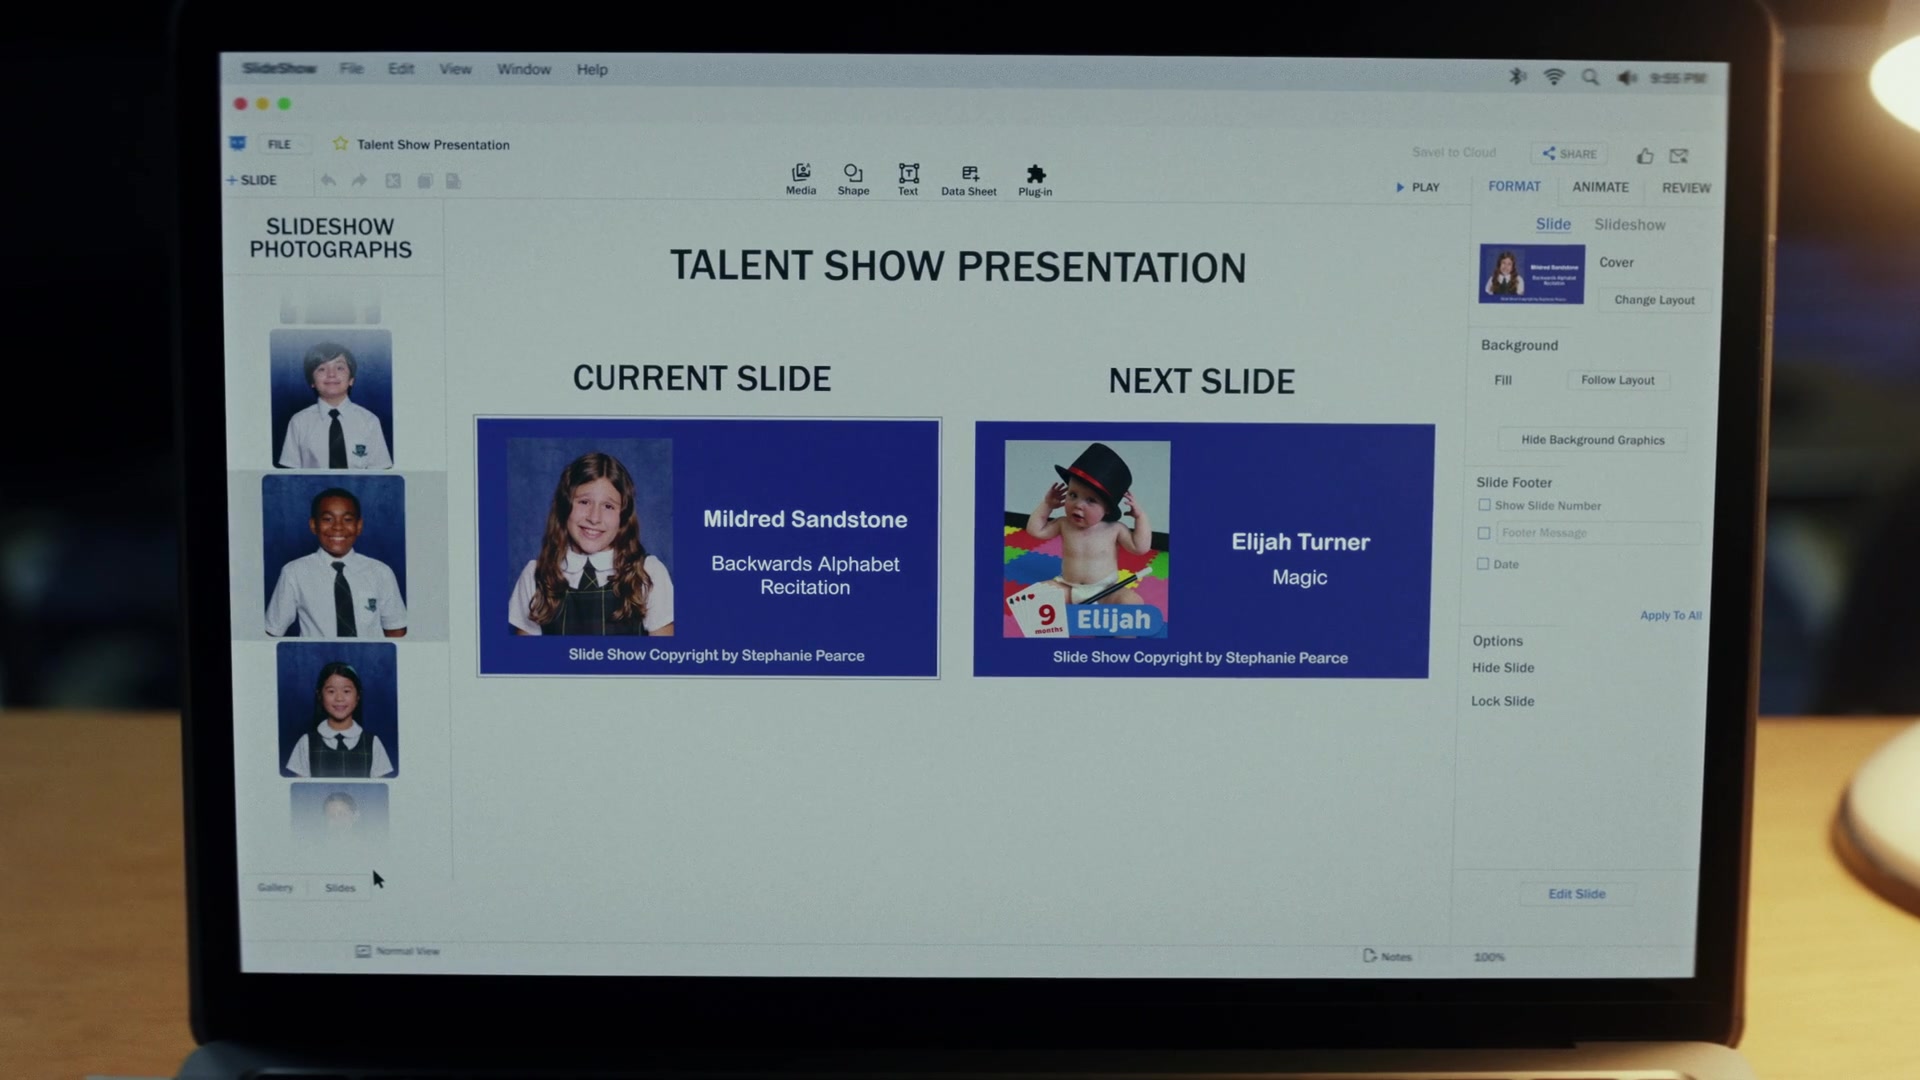This screenshot has width=1920, height=1080.
Task: Open Spotlight search magnifier
Action: [x=1590, y=77]
